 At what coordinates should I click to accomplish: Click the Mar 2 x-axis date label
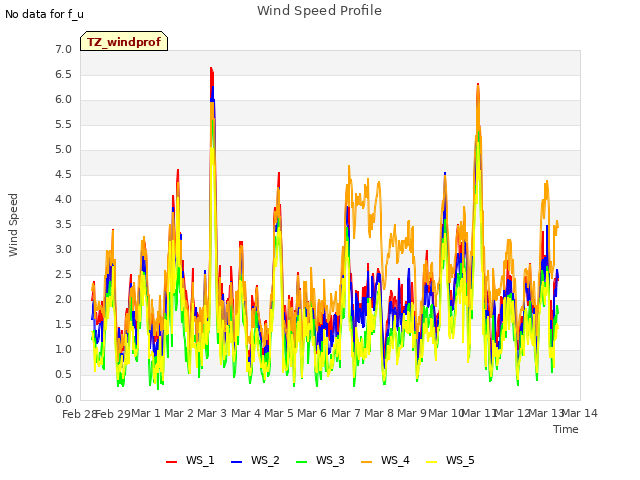(179, 413)
